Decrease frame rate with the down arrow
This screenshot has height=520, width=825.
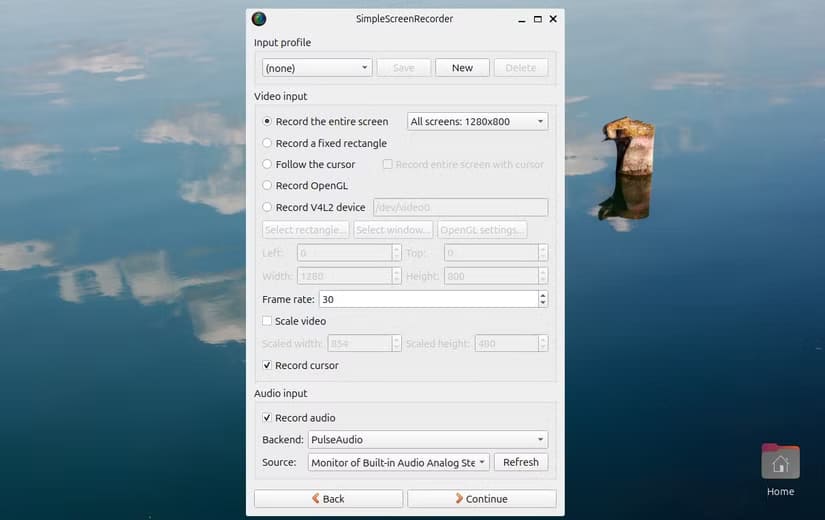tap(543, 304)
